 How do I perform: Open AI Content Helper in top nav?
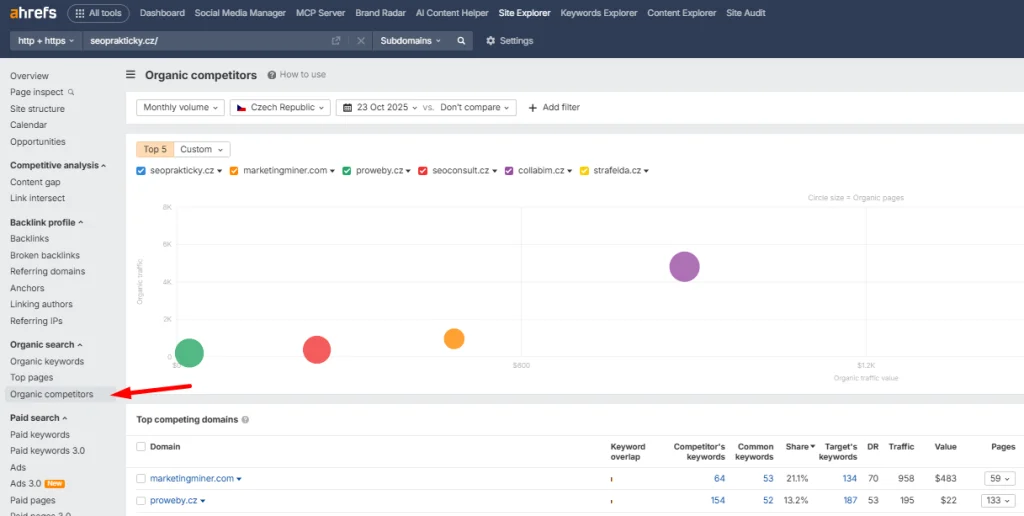452,13
